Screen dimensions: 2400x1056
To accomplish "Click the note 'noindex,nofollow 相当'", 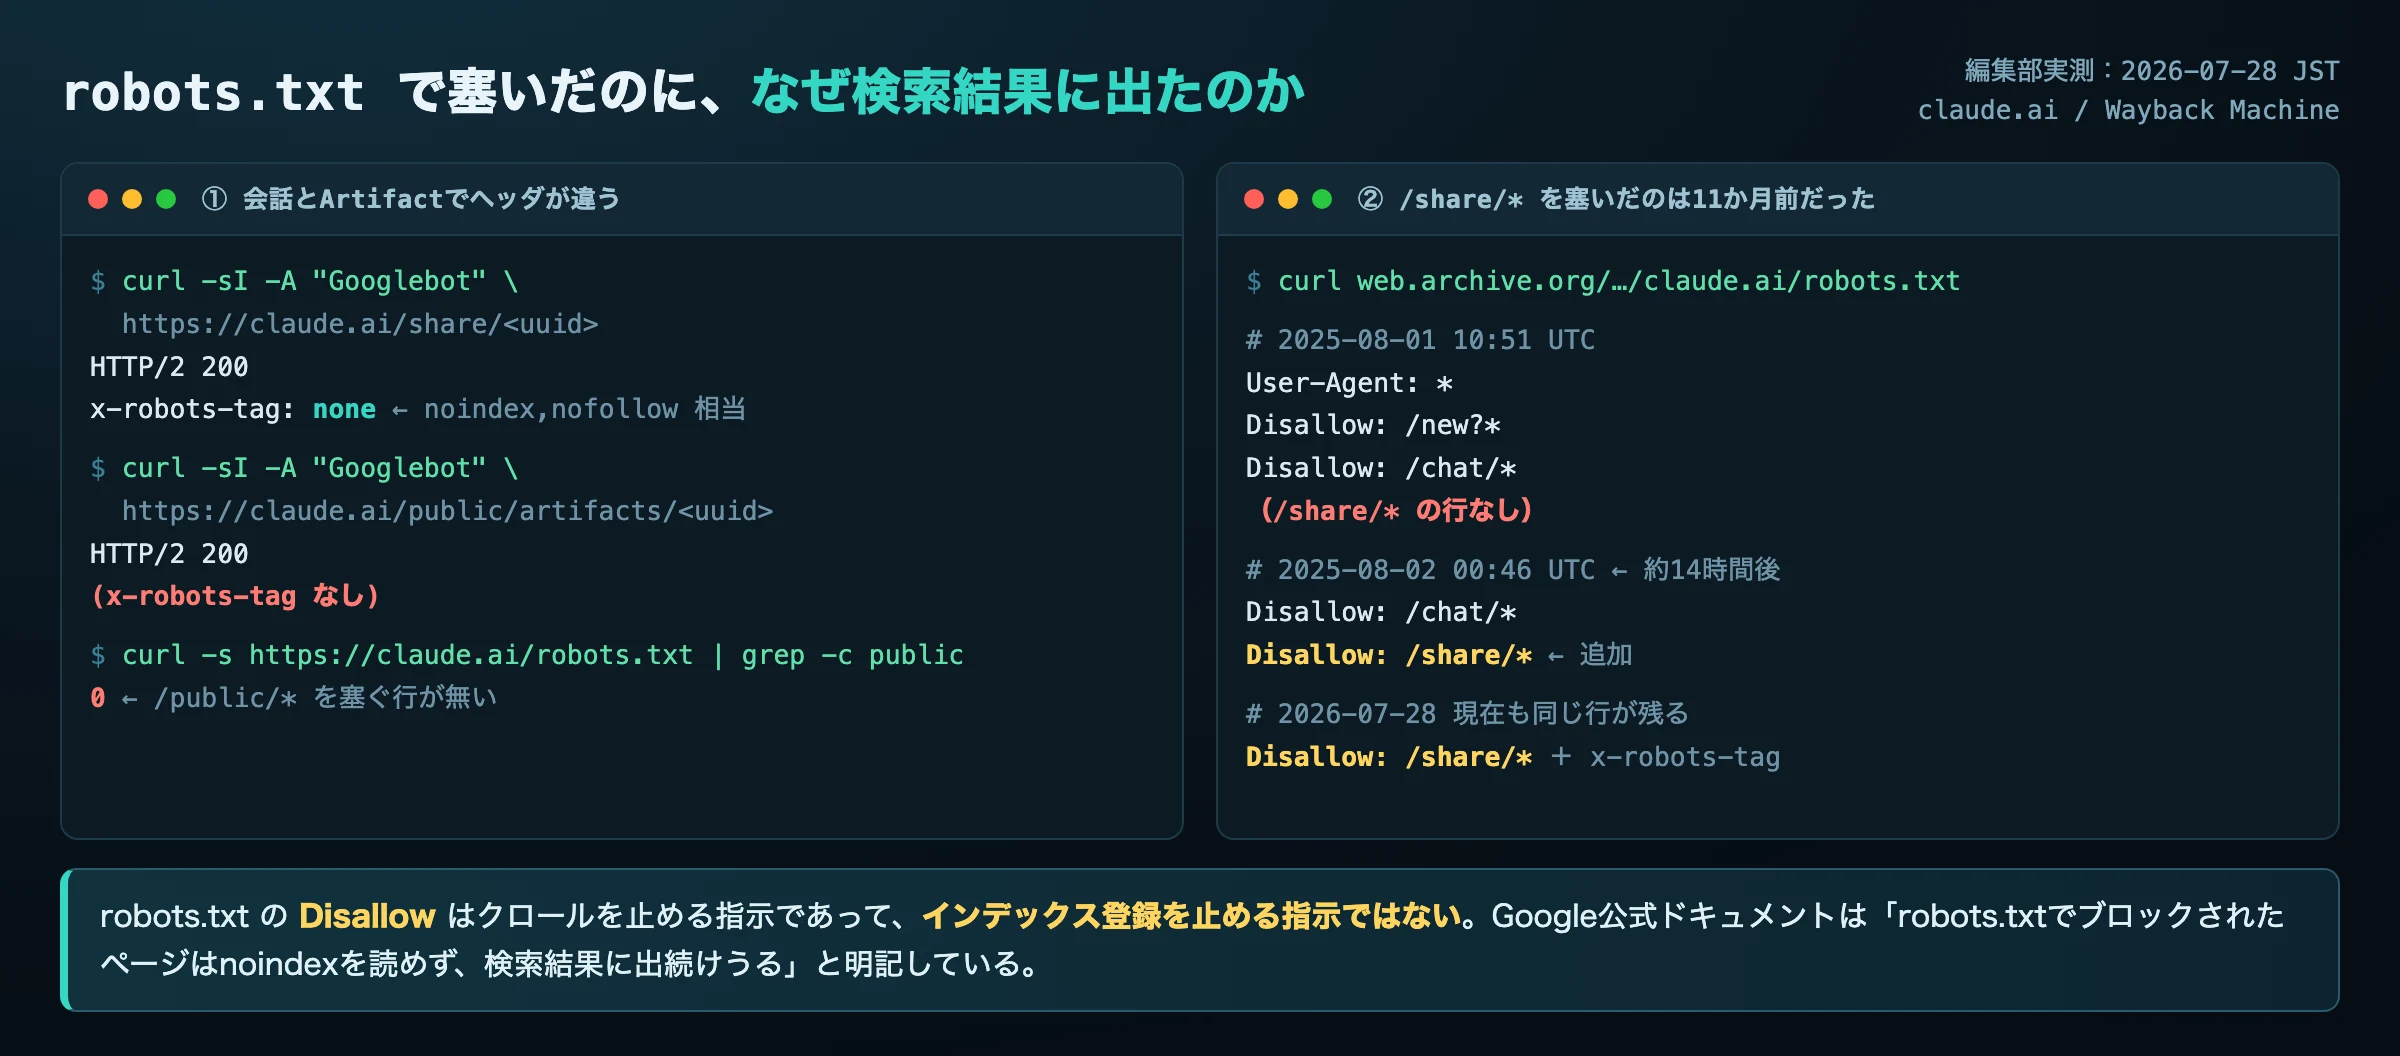I will pyautogui.click(x=585, y=409).
